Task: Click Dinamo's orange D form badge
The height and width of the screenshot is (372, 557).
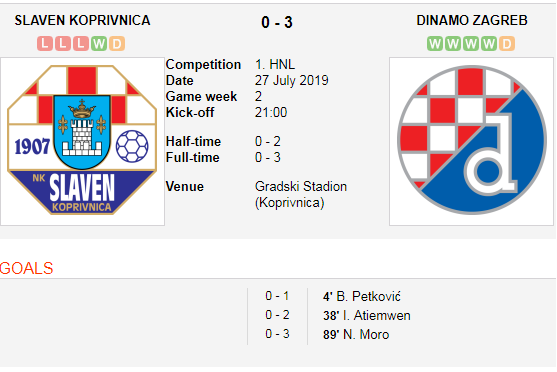Action: (x=507, y=44)
